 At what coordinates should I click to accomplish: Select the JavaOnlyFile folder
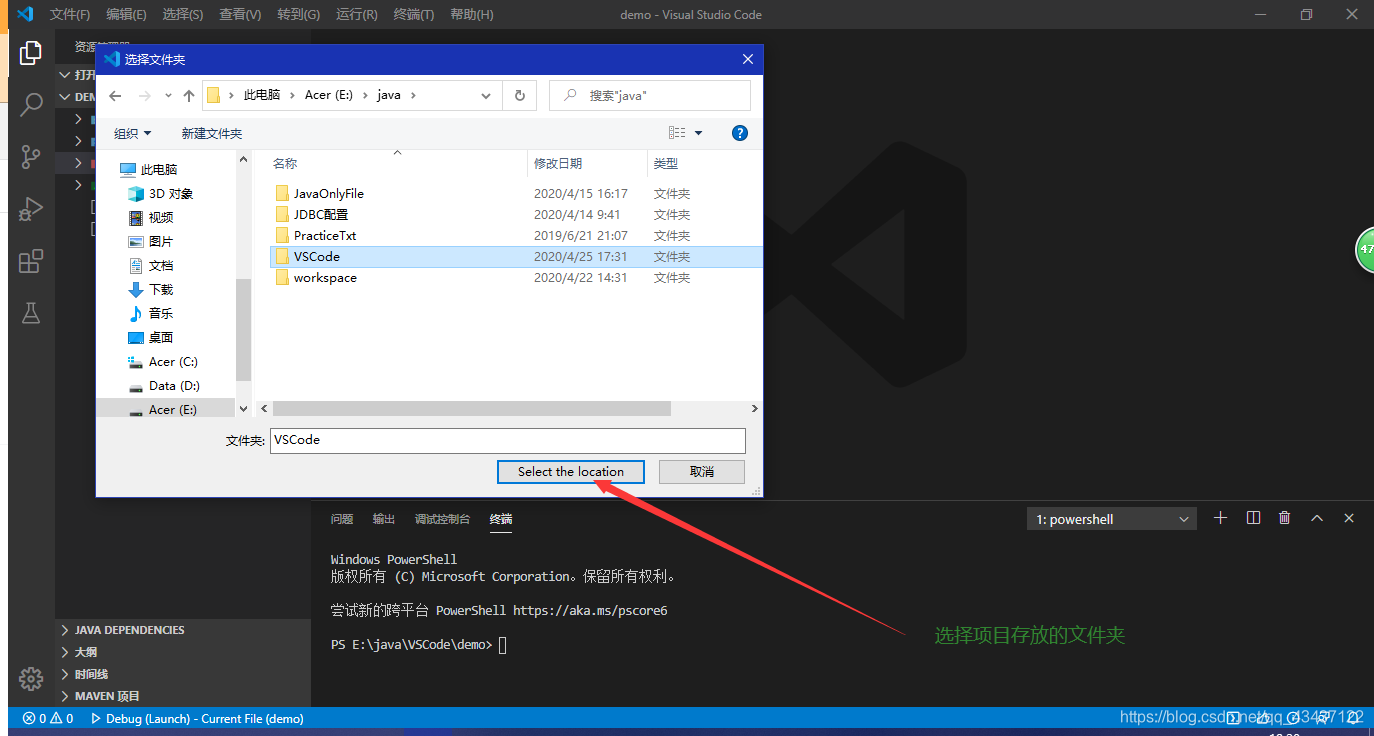point(328,193)
